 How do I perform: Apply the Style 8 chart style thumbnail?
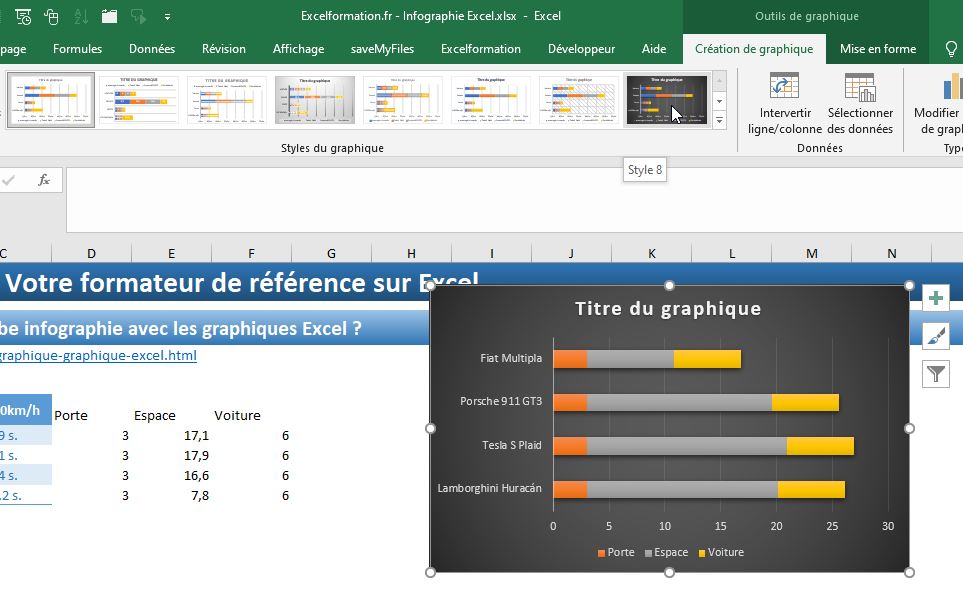(667, 99)
